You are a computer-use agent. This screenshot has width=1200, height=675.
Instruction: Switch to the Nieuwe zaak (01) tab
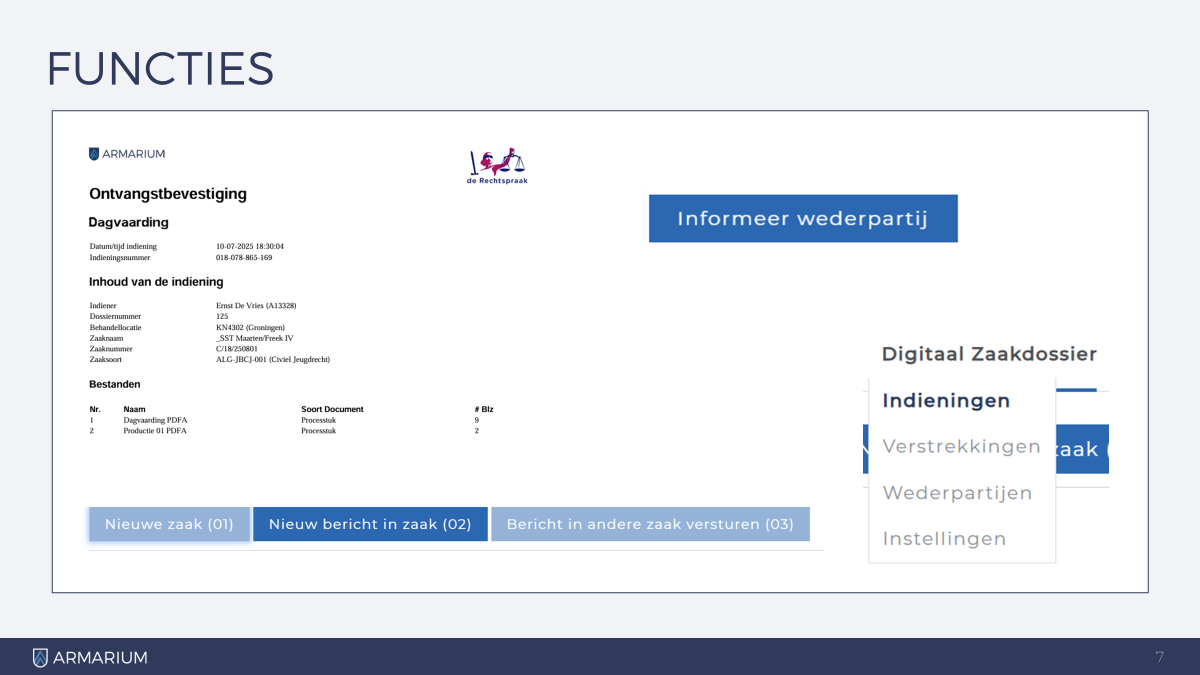[x=169, y=524]
